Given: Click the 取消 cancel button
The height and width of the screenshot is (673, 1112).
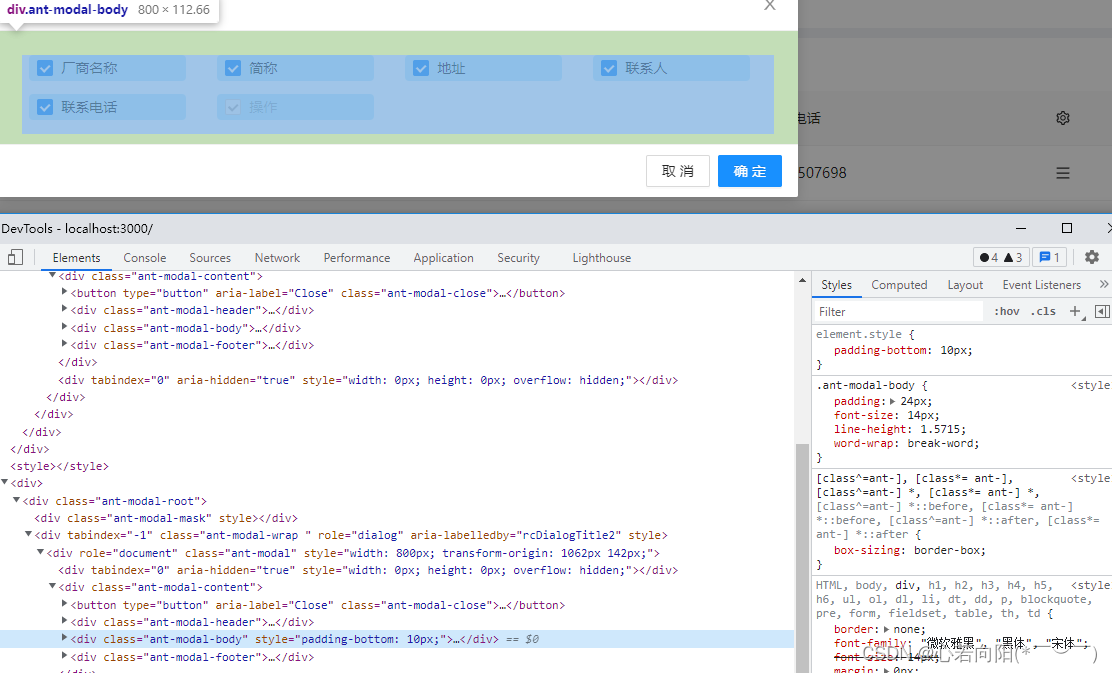Looking at the screenshot, I should 678,171.
